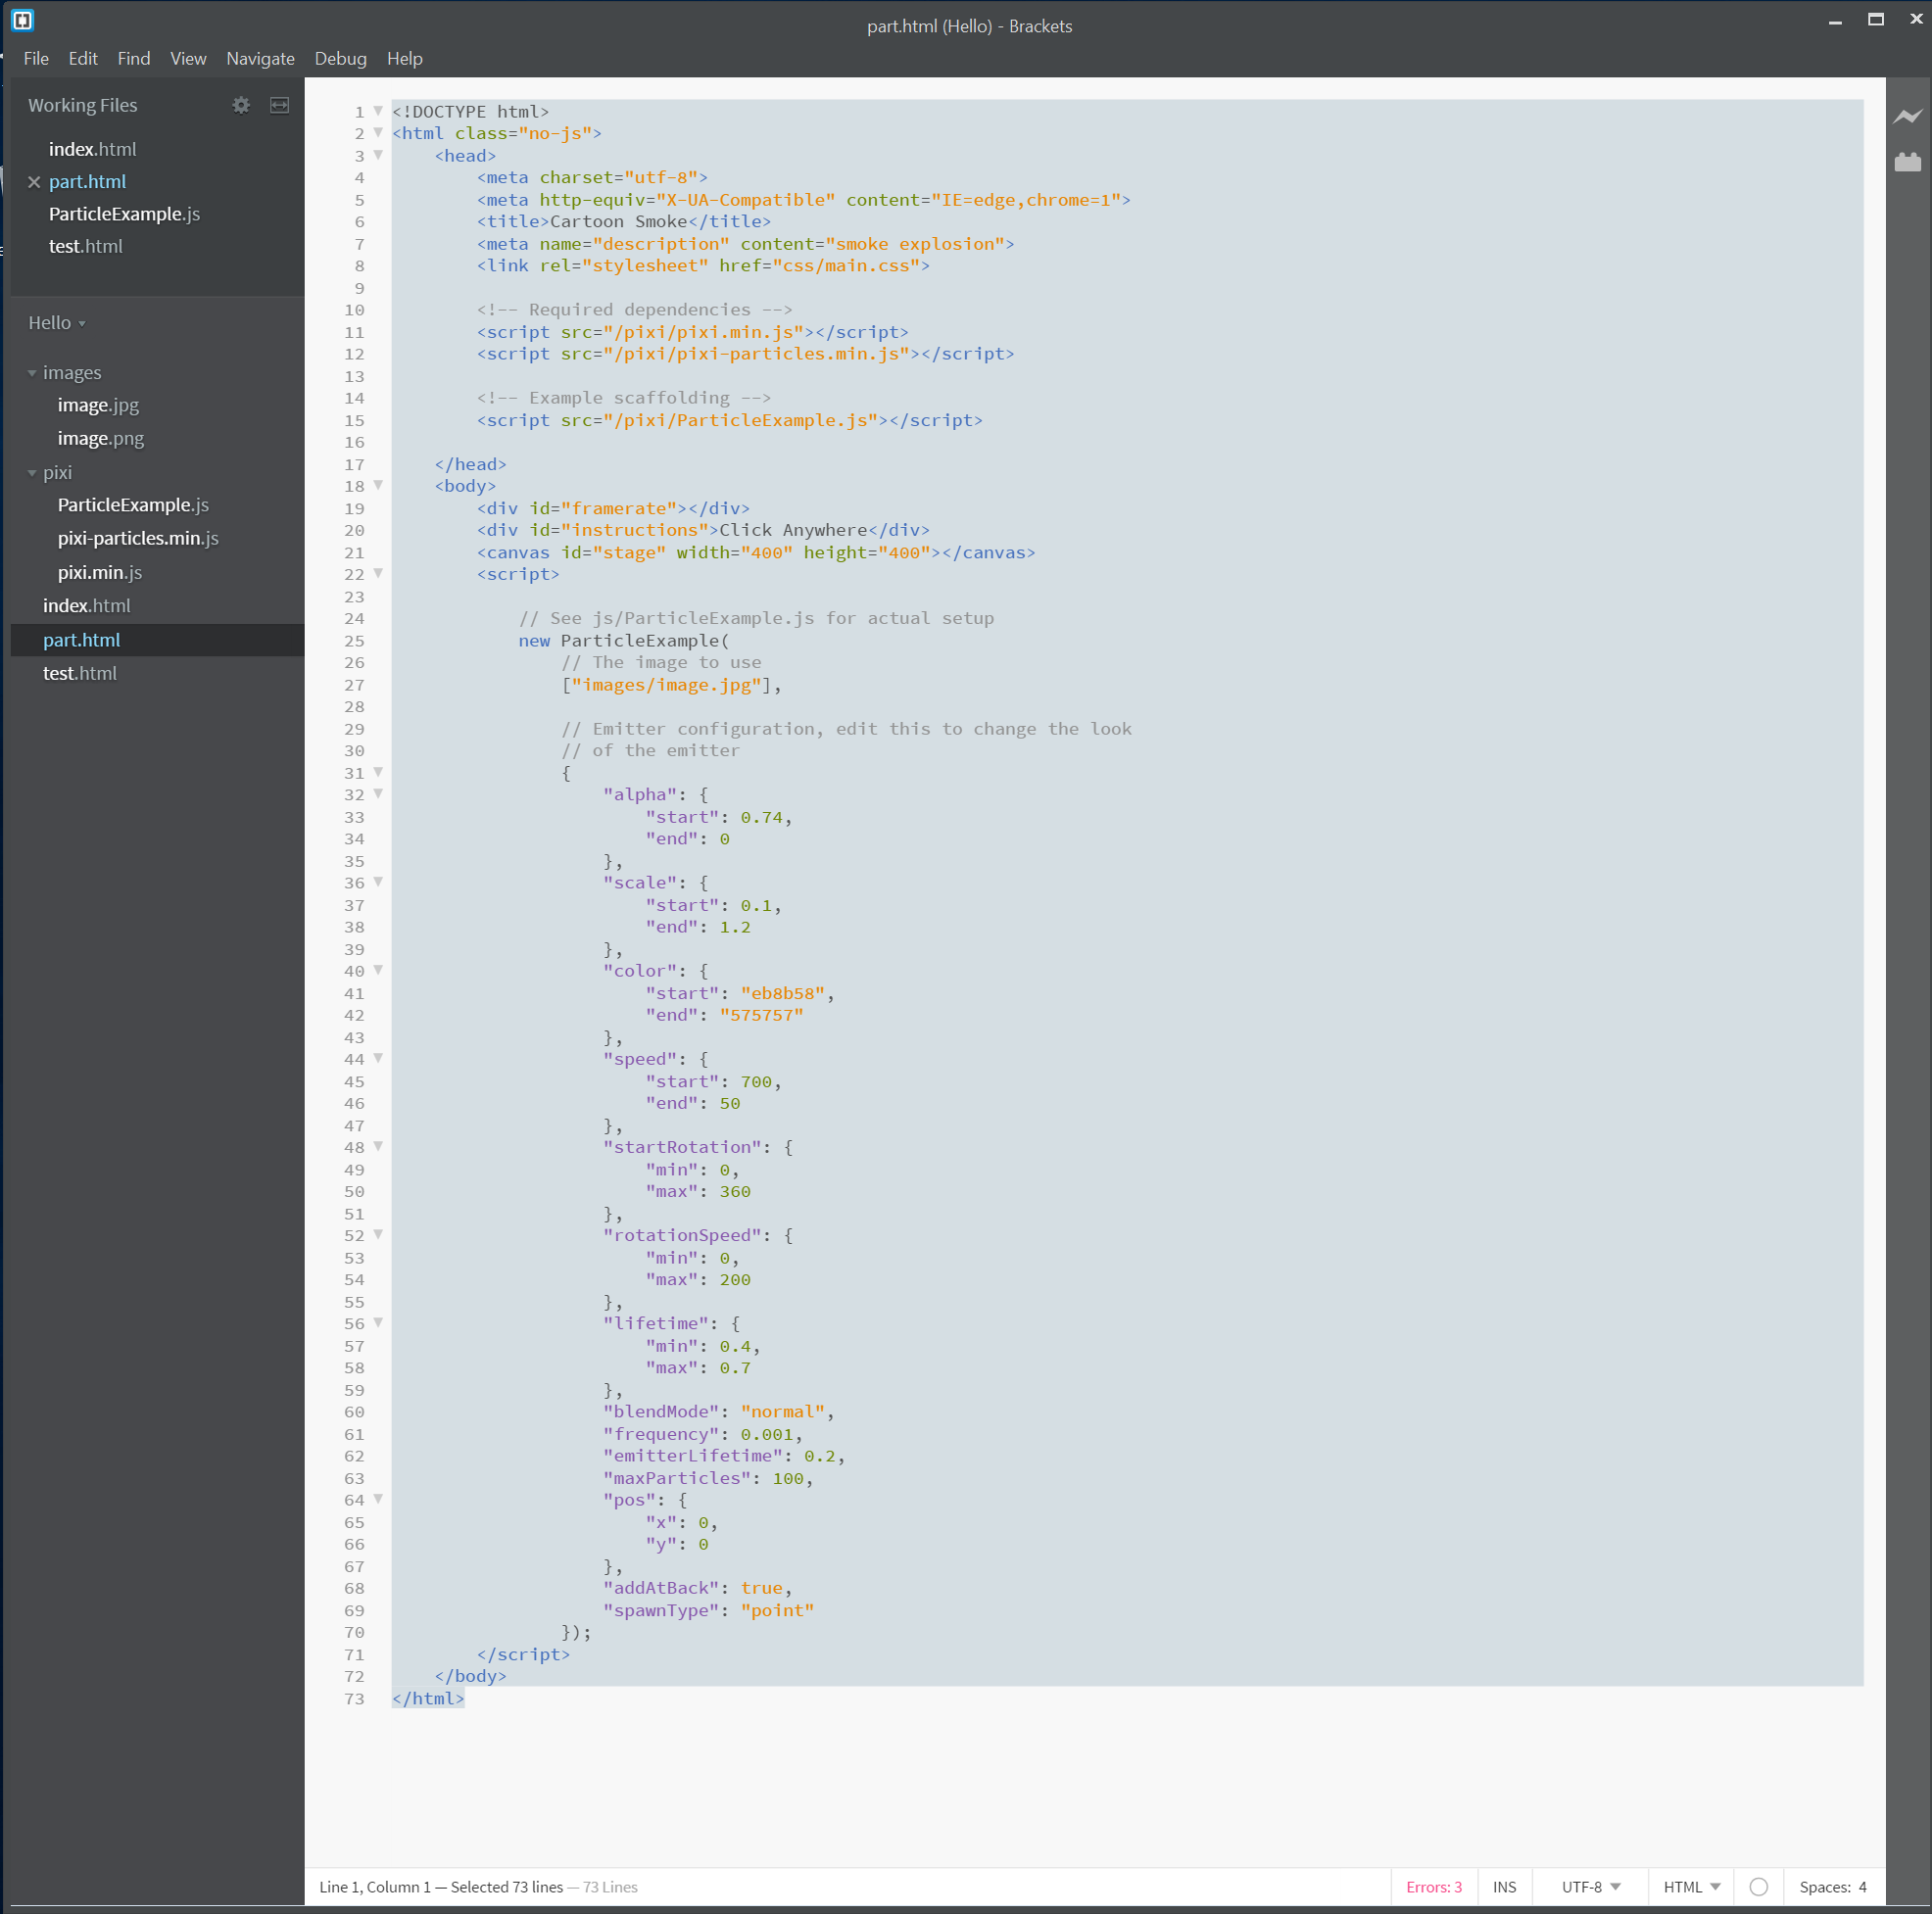Open the Hello project dropdown
This screenshot has width=1932, height=1914.
coord(57,323)
